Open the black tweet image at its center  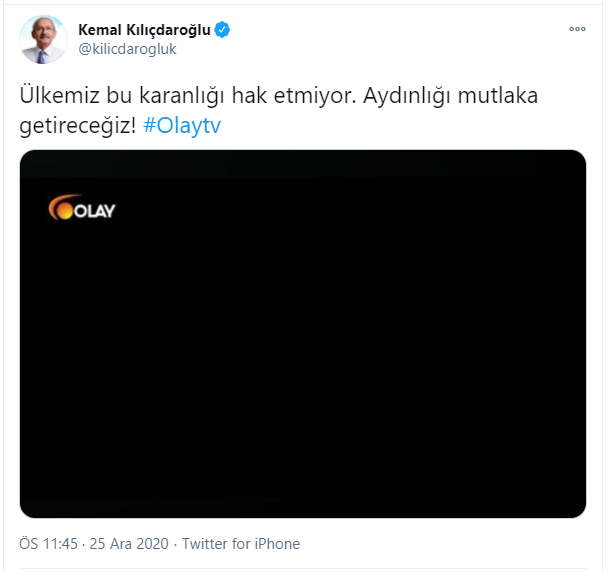(x=303, y=334)
